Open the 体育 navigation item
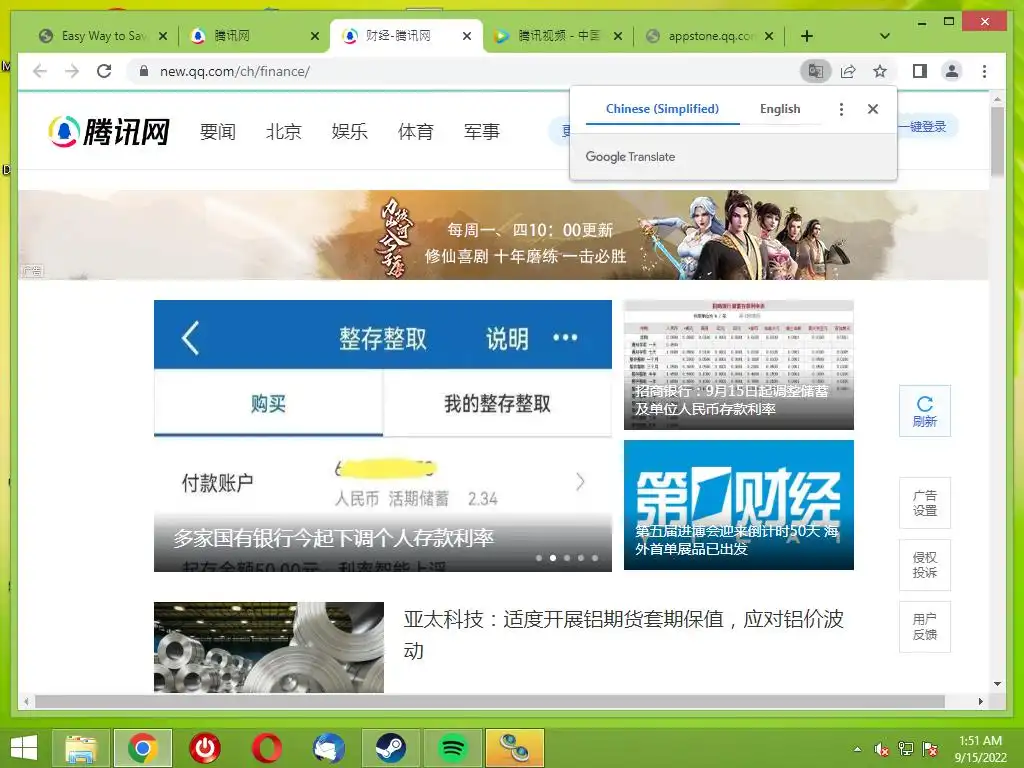Screen dimensions: 1024x768 (x=415, y=131)
